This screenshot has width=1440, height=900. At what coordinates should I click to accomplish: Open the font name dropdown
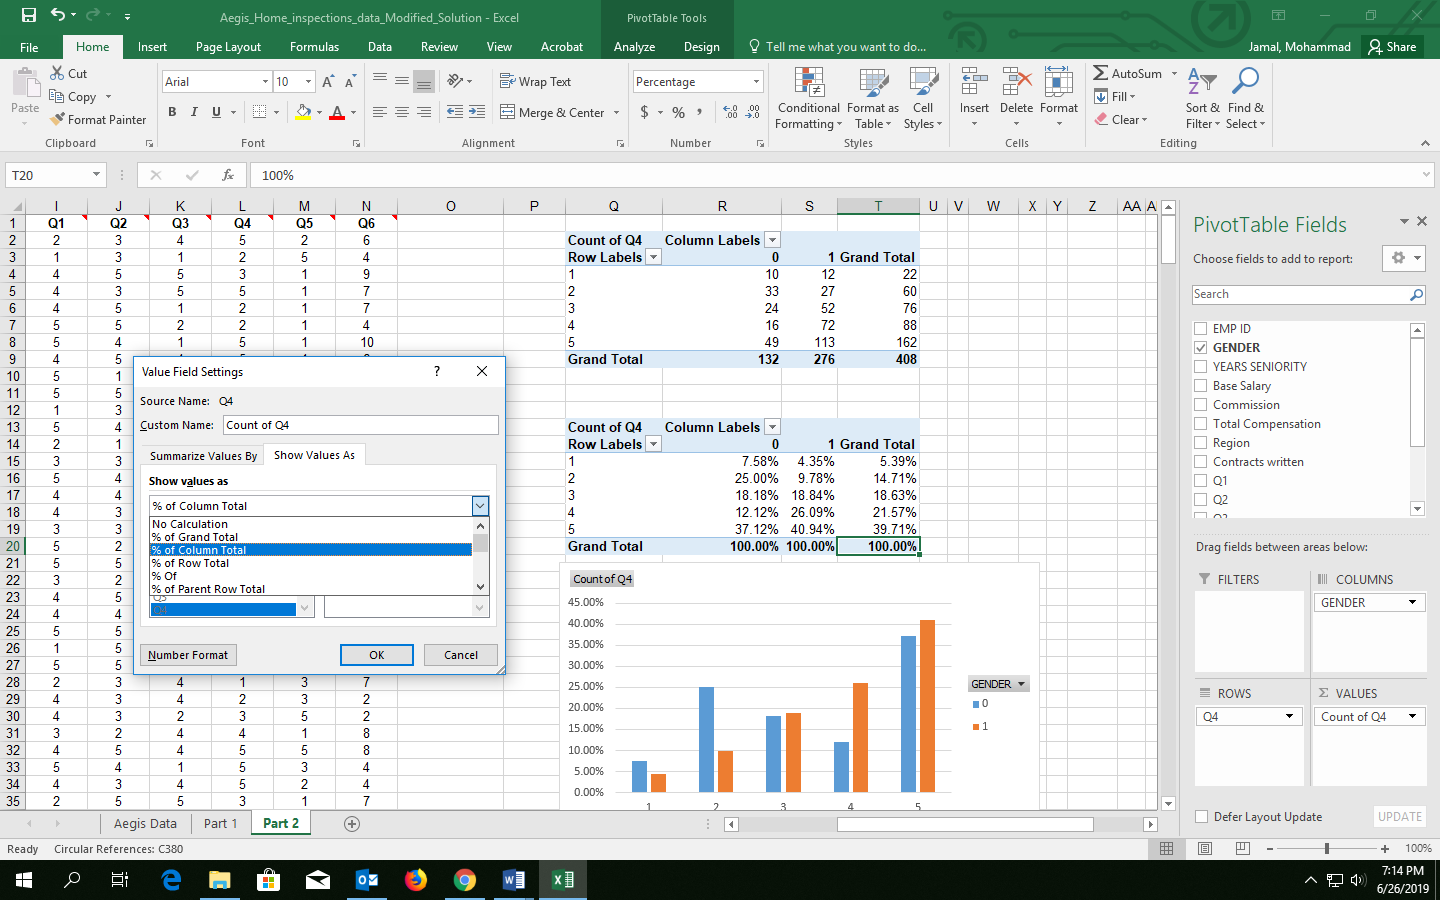pos(265,82)
